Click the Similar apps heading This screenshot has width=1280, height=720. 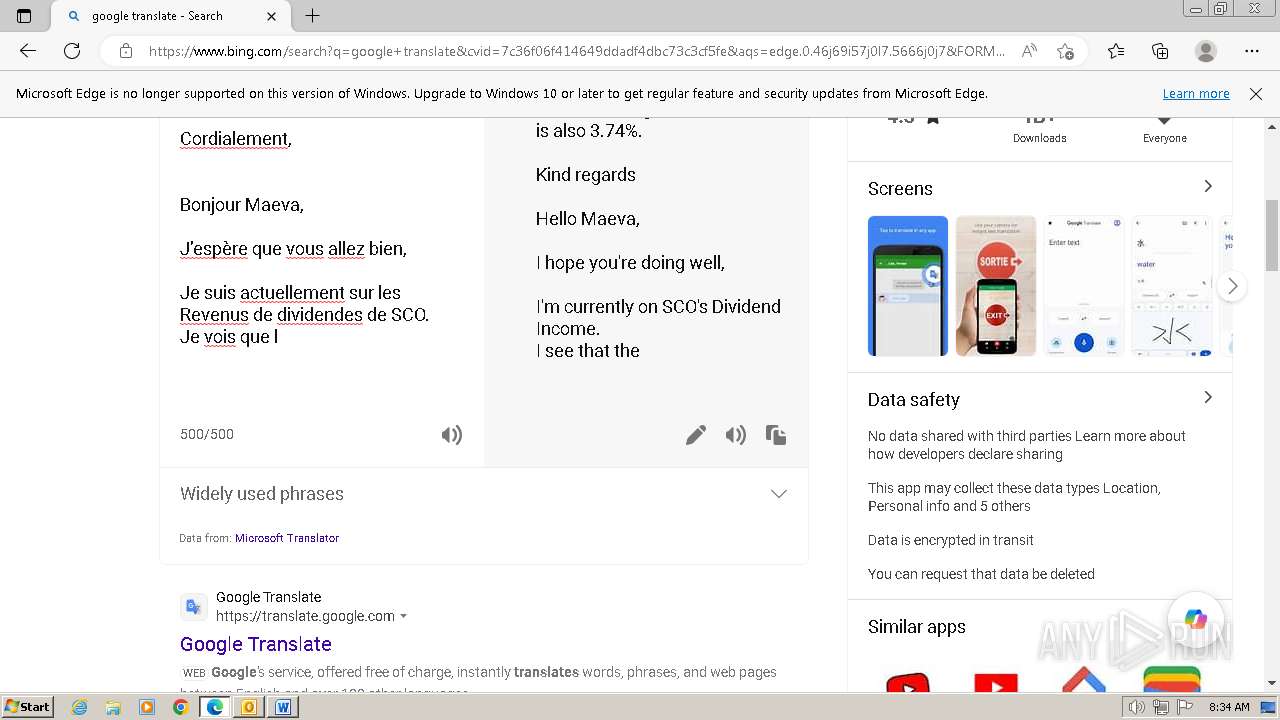click(x=917, y=627)
